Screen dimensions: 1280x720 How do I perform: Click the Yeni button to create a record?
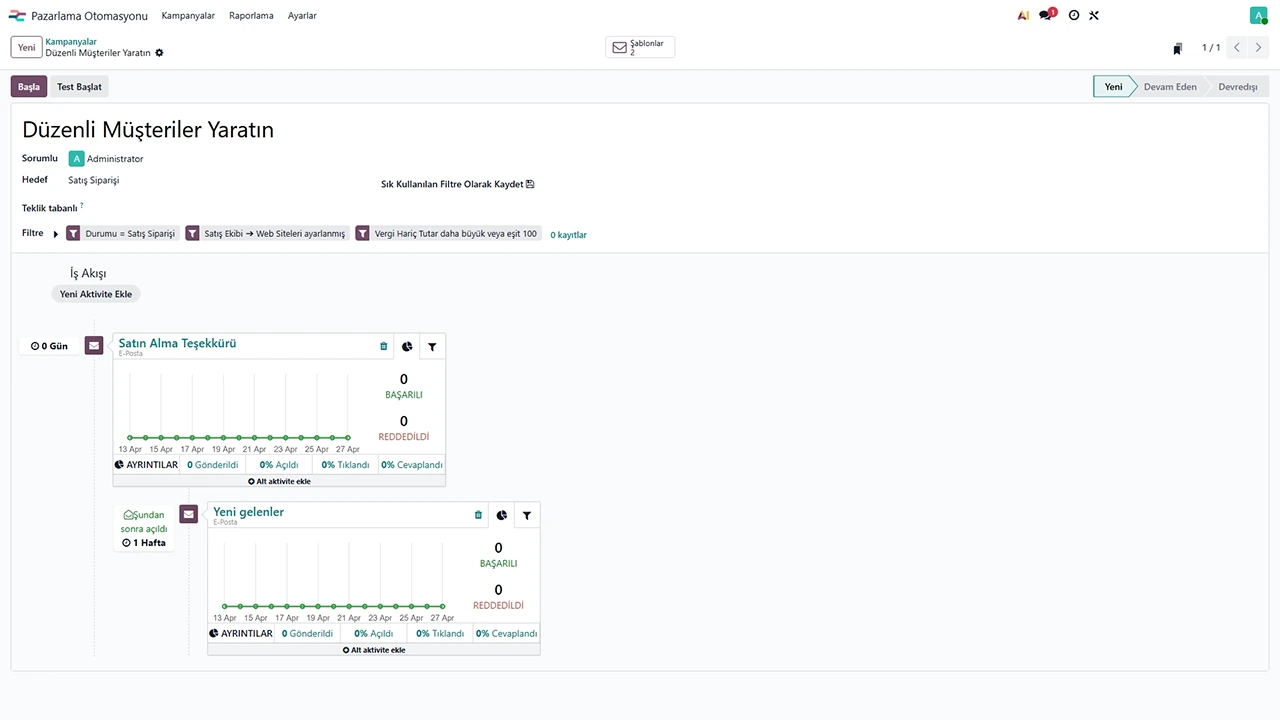pyautogui.click(x=26, y=47)
